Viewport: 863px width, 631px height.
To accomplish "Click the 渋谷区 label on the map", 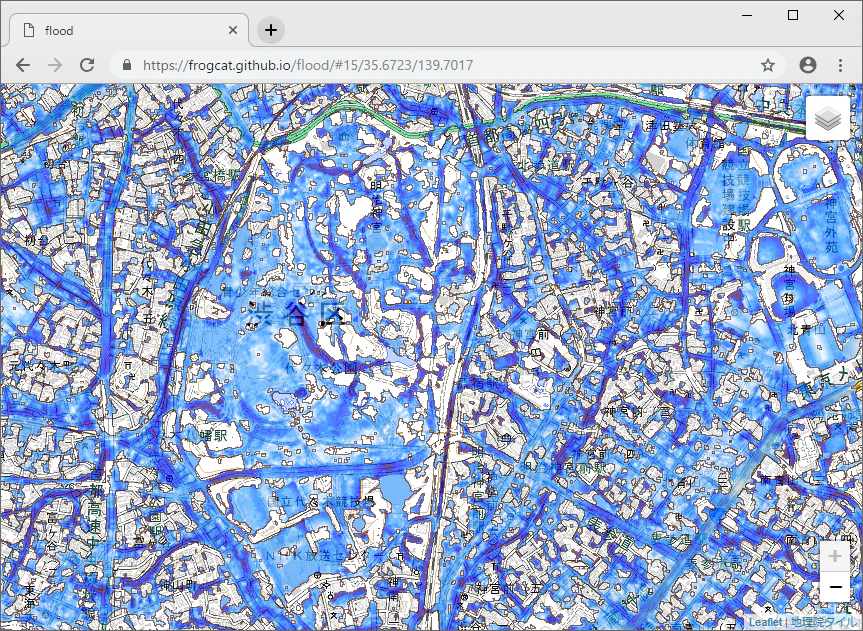I will [x=296, y=314].
